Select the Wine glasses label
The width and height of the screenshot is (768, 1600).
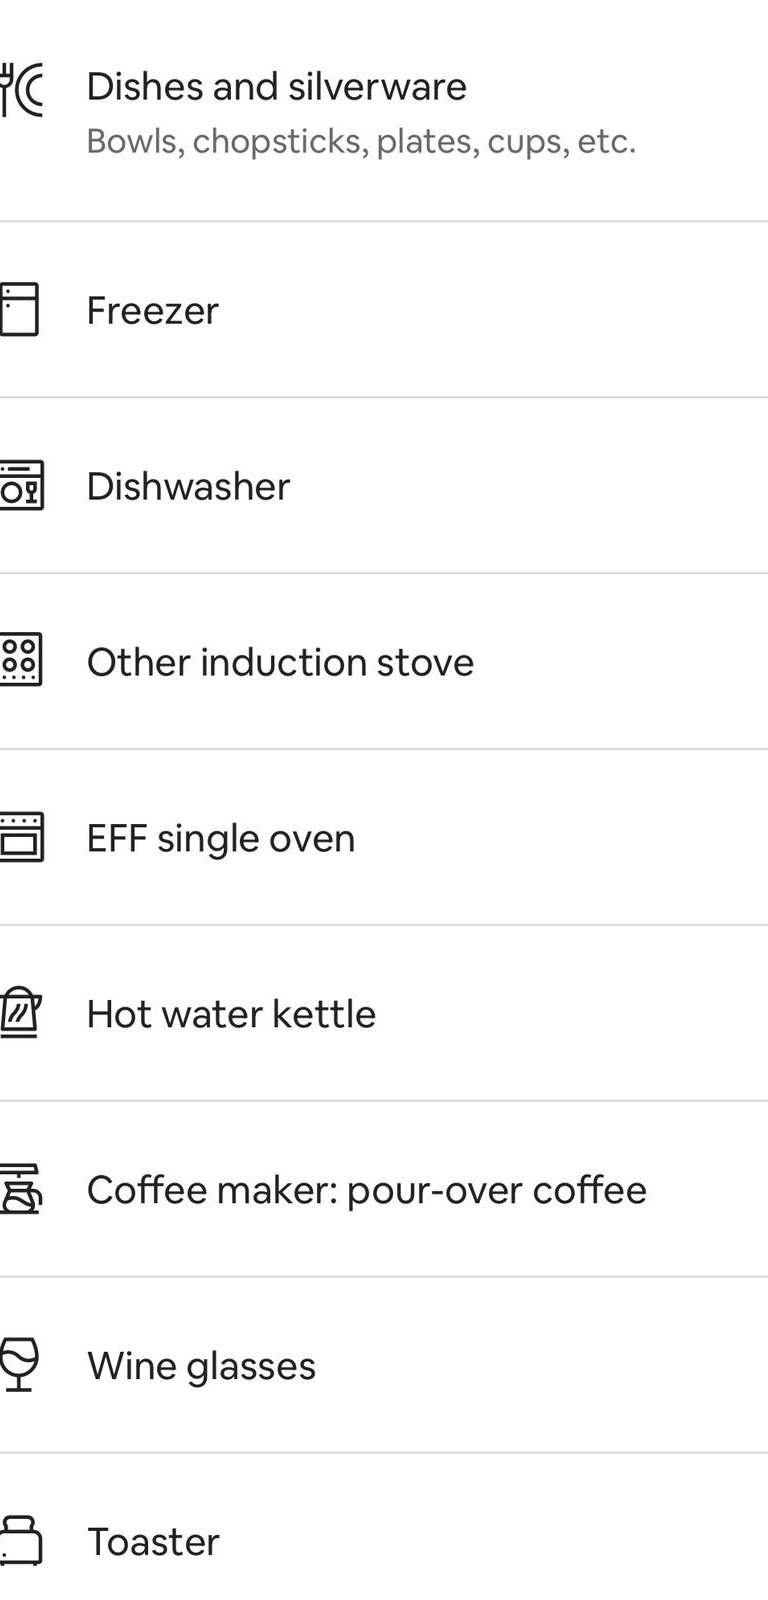pyautogui.click(x=201, y=1366)
